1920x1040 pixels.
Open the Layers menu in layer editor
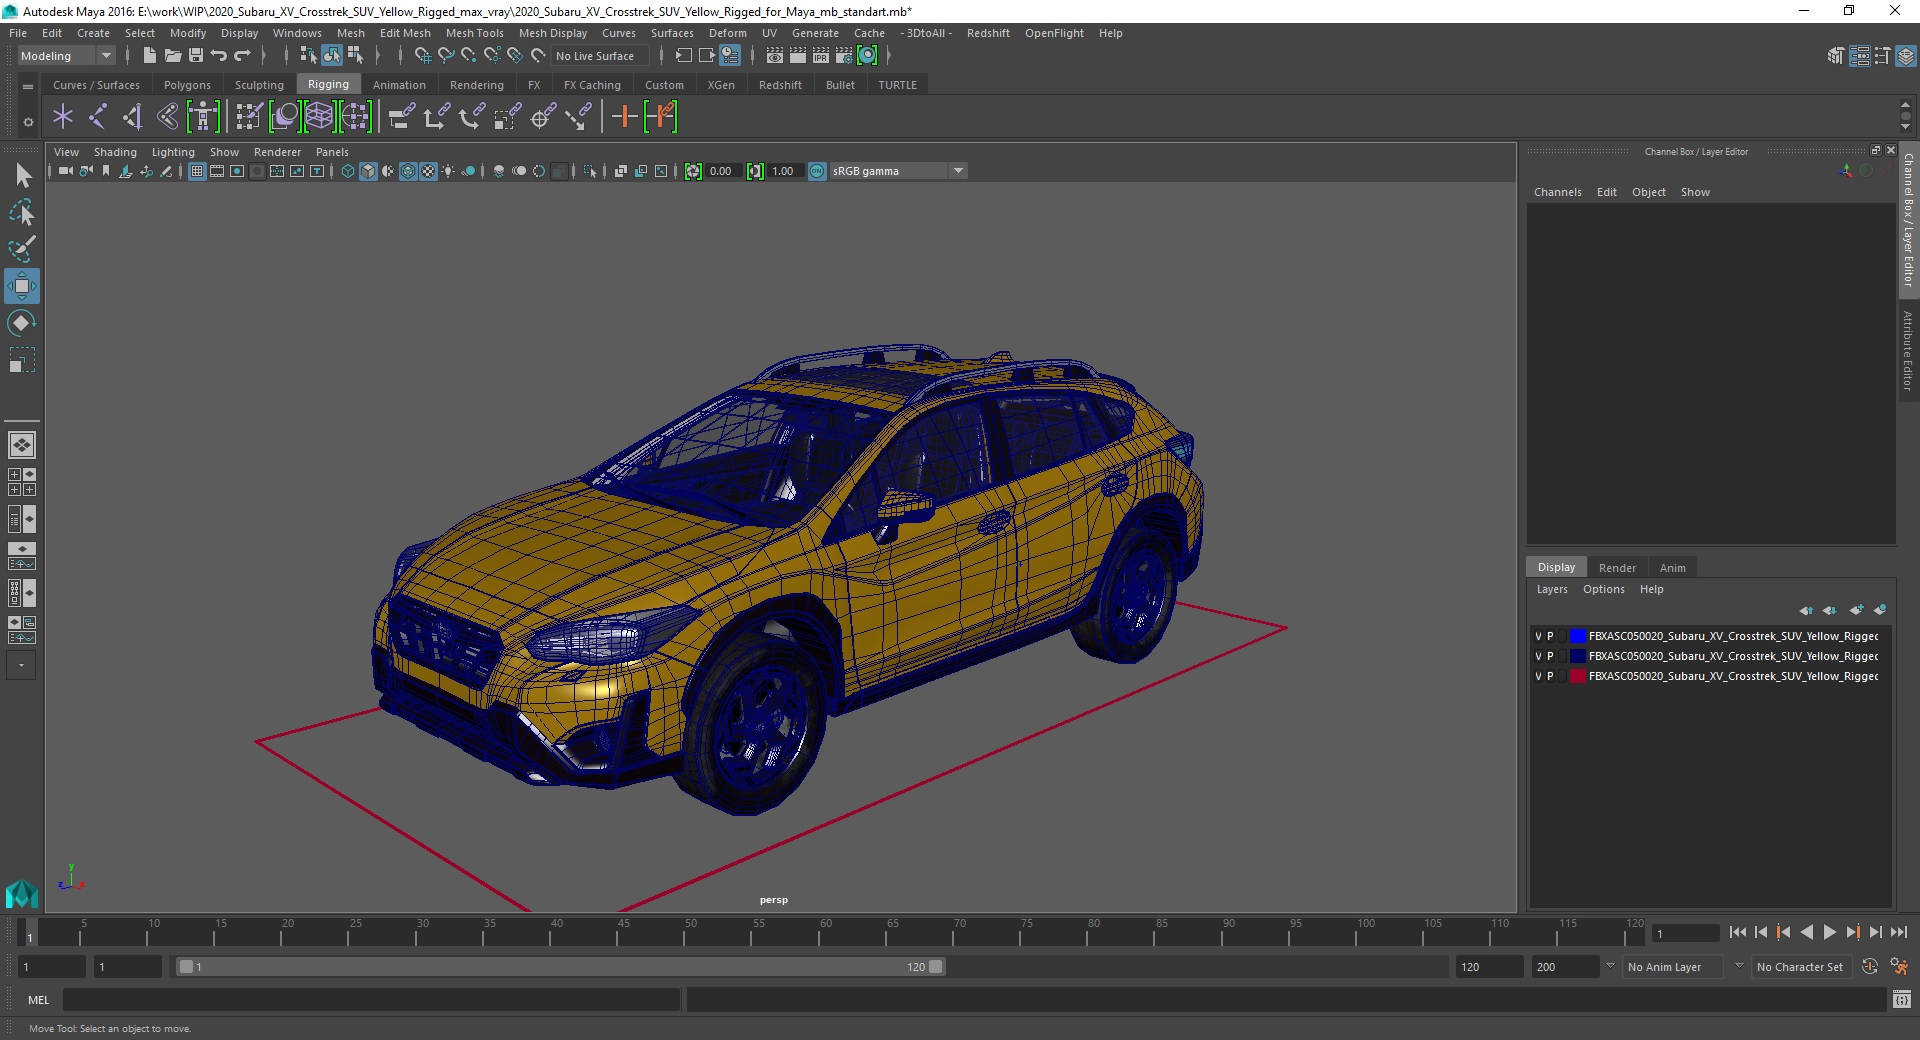click(1552, 589)
